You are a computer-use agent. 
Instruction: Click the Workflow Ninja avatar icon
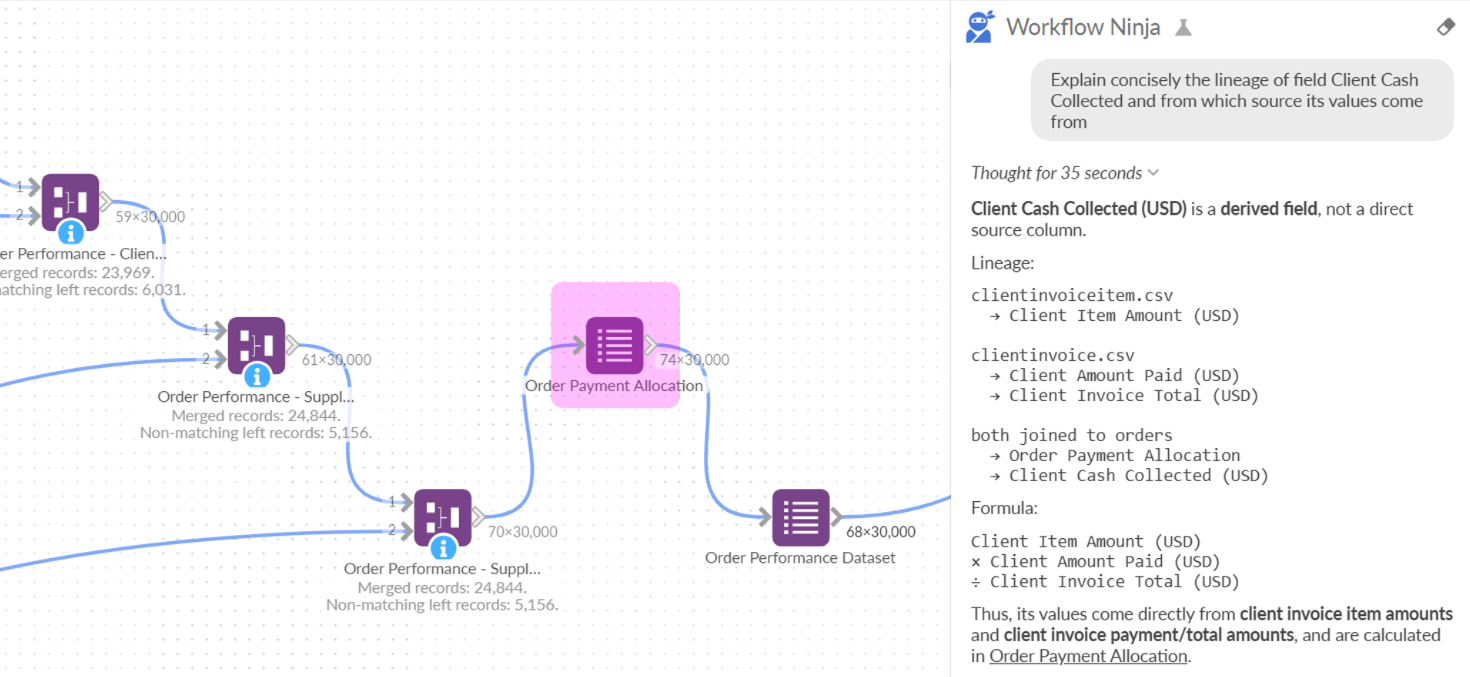980,27
